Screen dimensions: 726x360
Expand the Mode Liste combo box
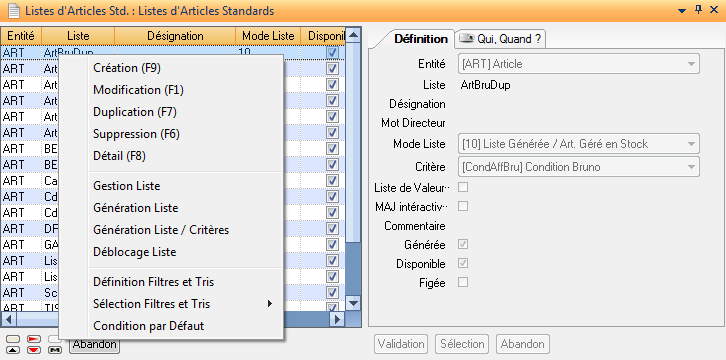click(578, 144)
